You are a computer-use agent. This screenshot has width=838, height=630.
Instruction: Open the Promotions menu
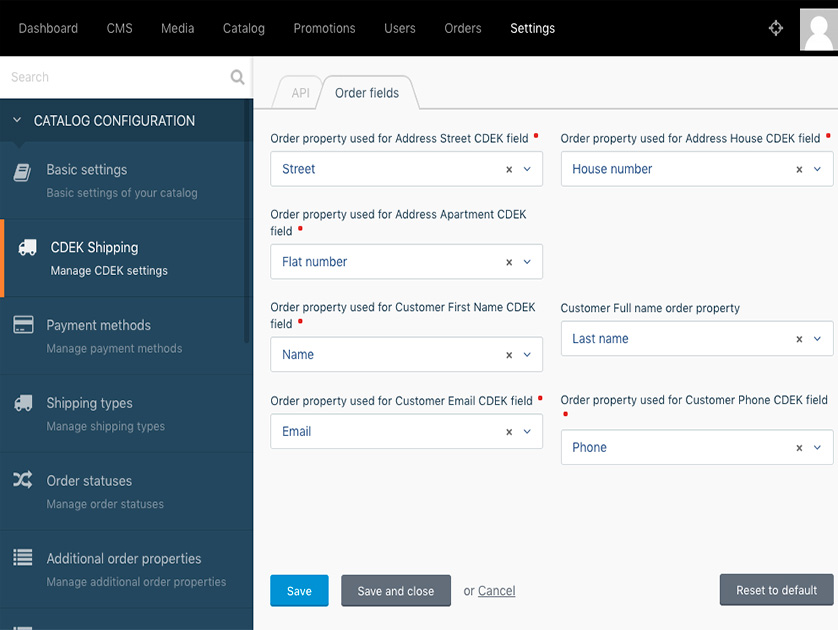(324, 28)
